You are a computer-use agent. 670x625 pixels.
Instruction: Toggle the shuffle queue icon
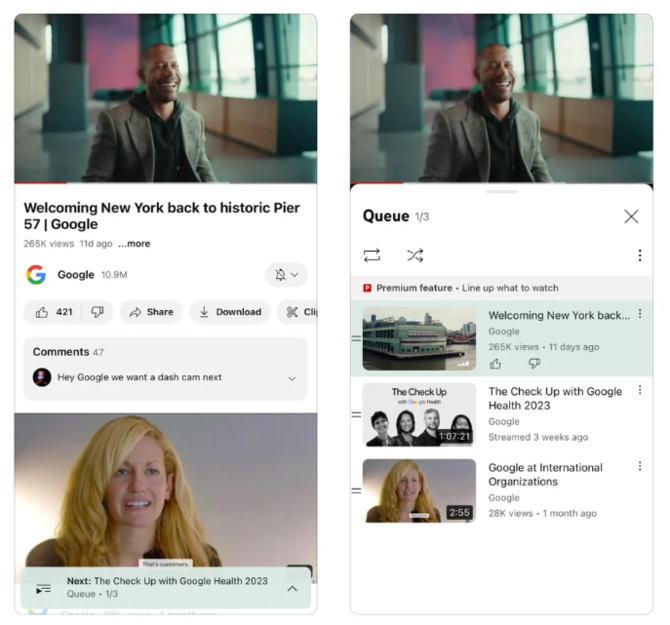click(415, 255)
